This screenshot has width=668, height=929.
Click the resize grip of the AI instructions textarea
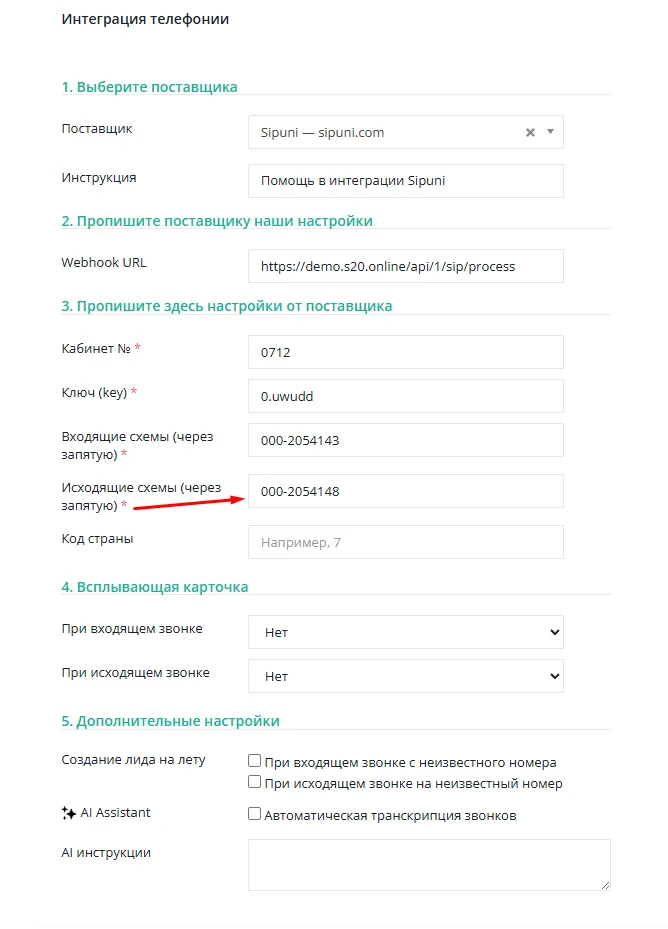(x=605, y=885)
